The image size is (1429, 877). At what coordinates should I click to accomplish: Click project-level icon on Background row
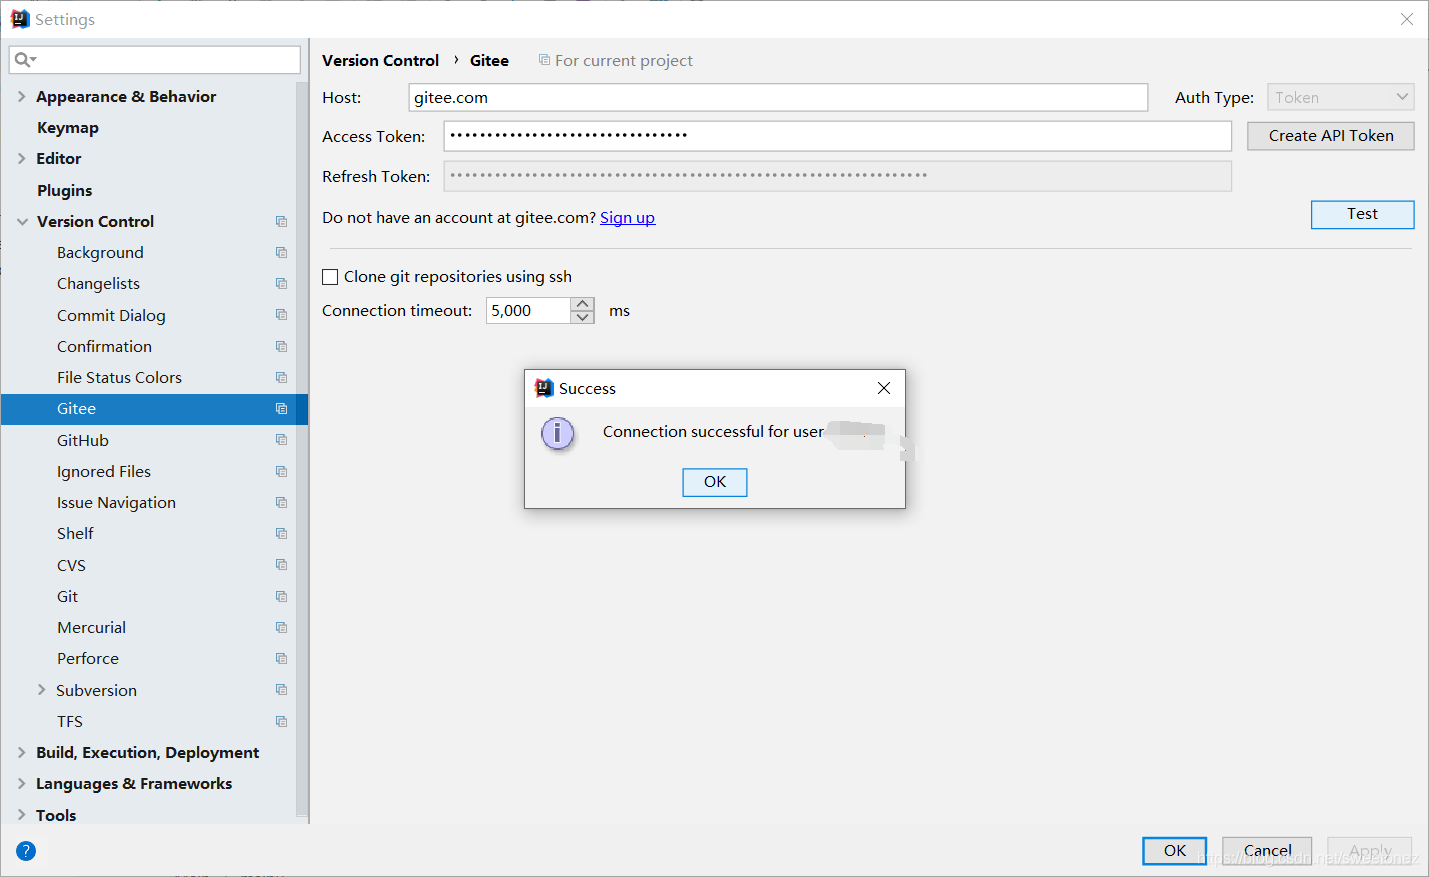coord(281,252)
